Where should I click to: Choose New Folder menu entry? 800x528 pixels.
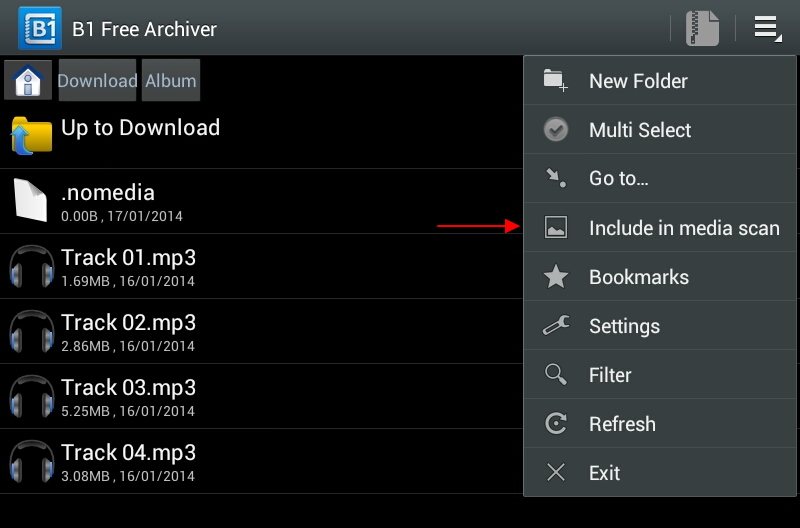point(660,81)
